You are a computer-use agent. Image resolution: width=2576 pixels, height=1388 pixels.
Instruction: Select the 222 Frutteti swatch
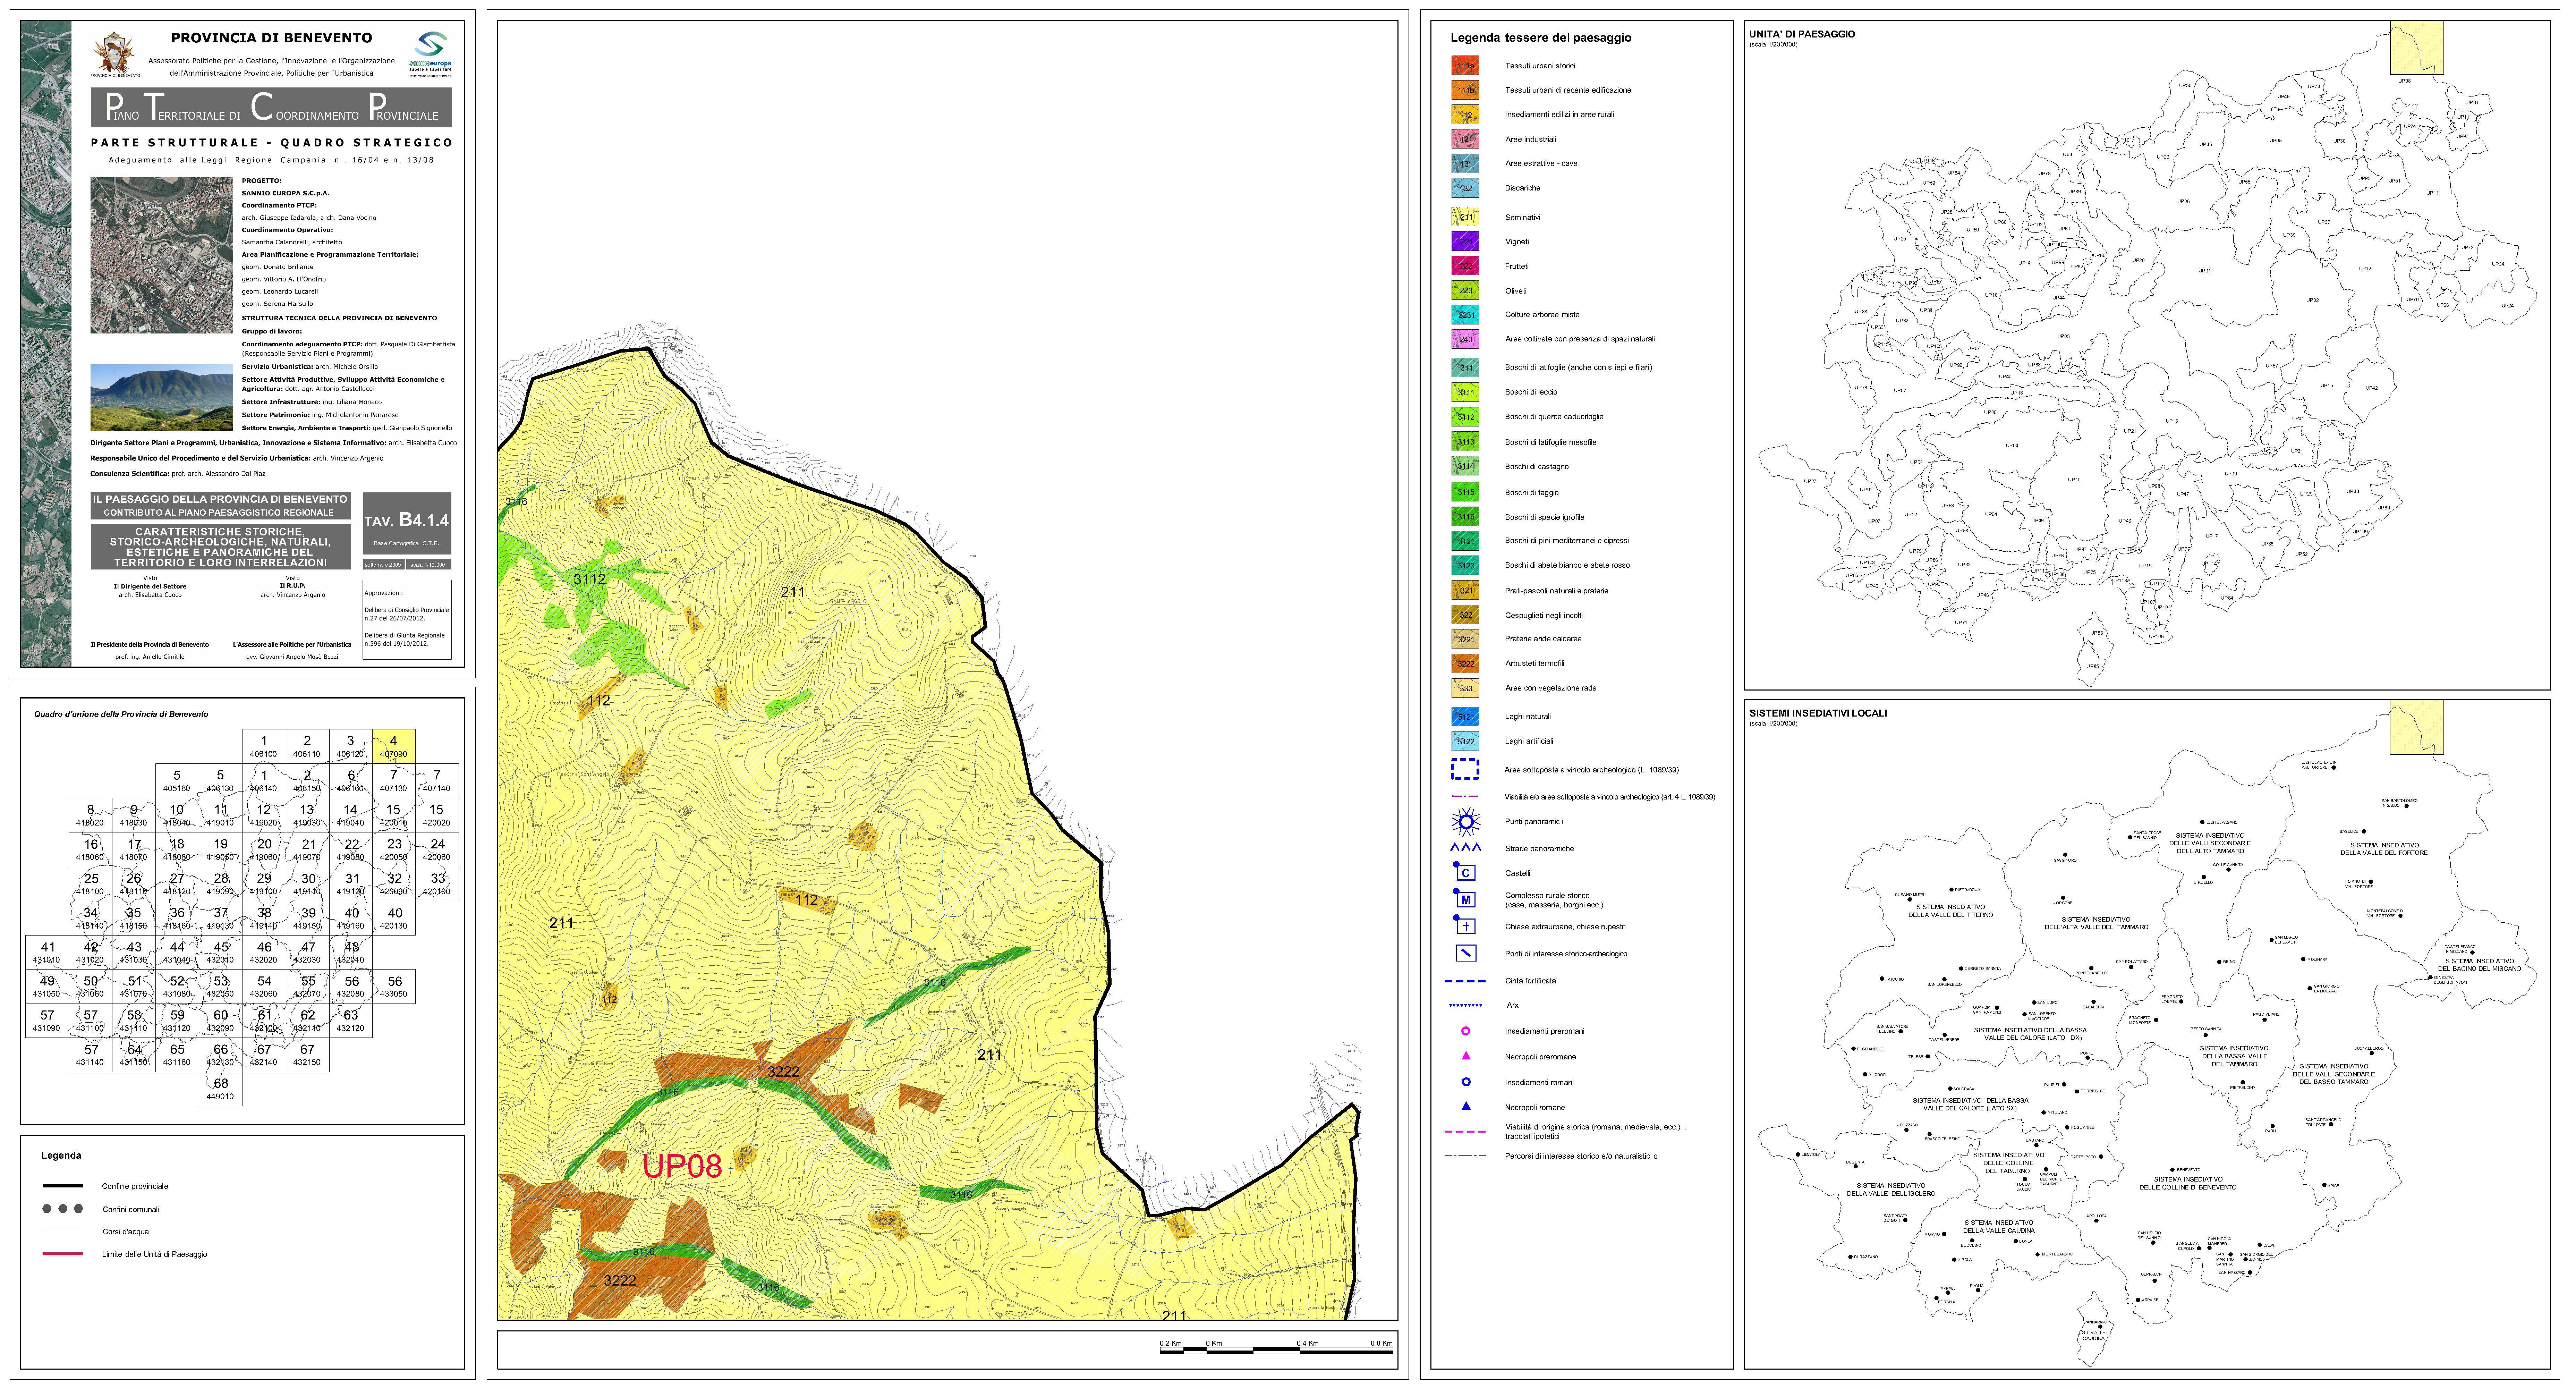1465,266
